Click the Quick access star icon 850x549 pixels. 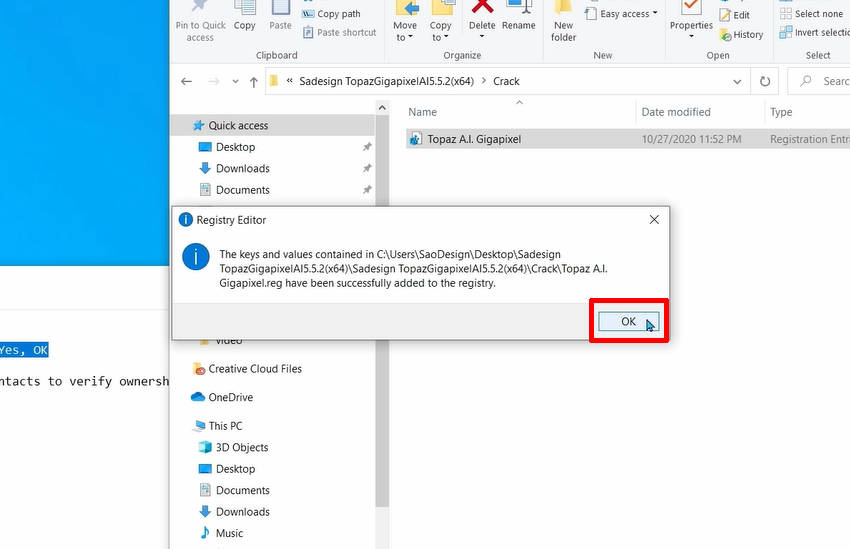[x=198, y=126]
